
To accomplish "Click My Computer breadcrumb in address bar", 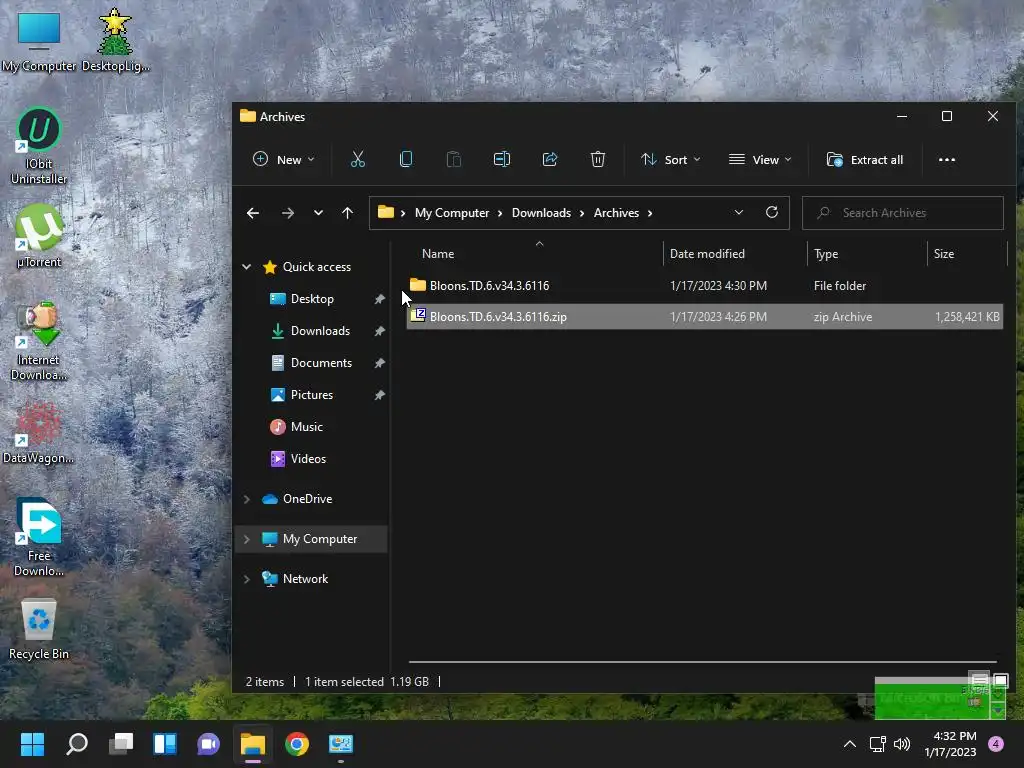I will tap(452, 213).
